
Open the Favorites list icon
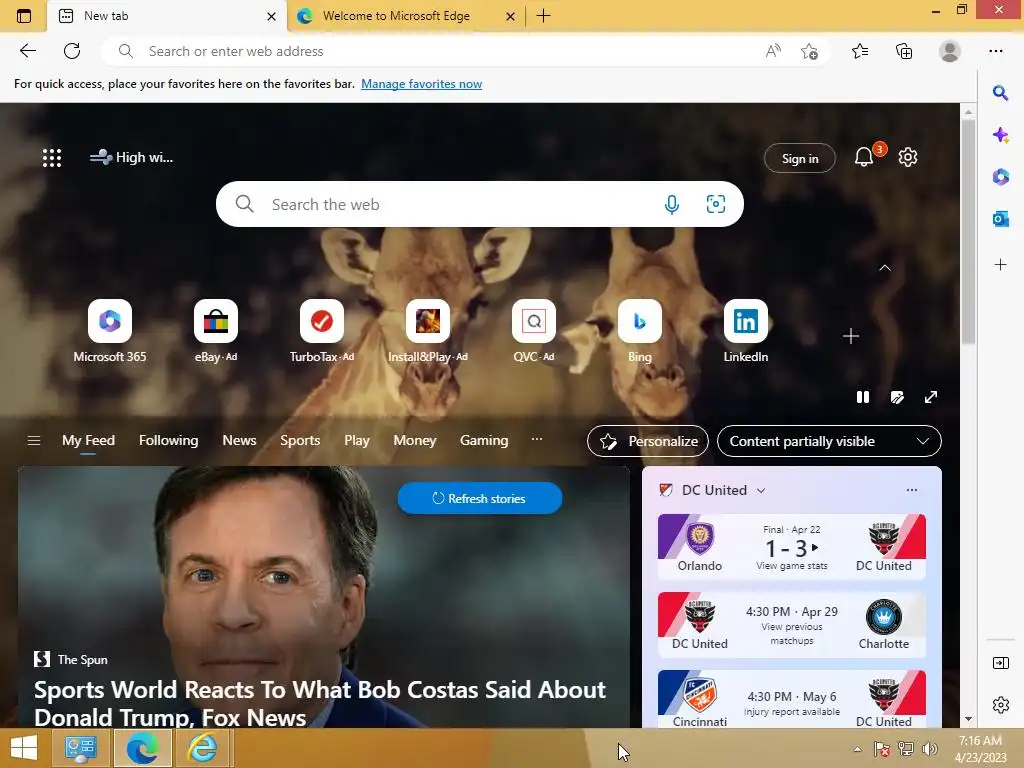click(860, 51)
